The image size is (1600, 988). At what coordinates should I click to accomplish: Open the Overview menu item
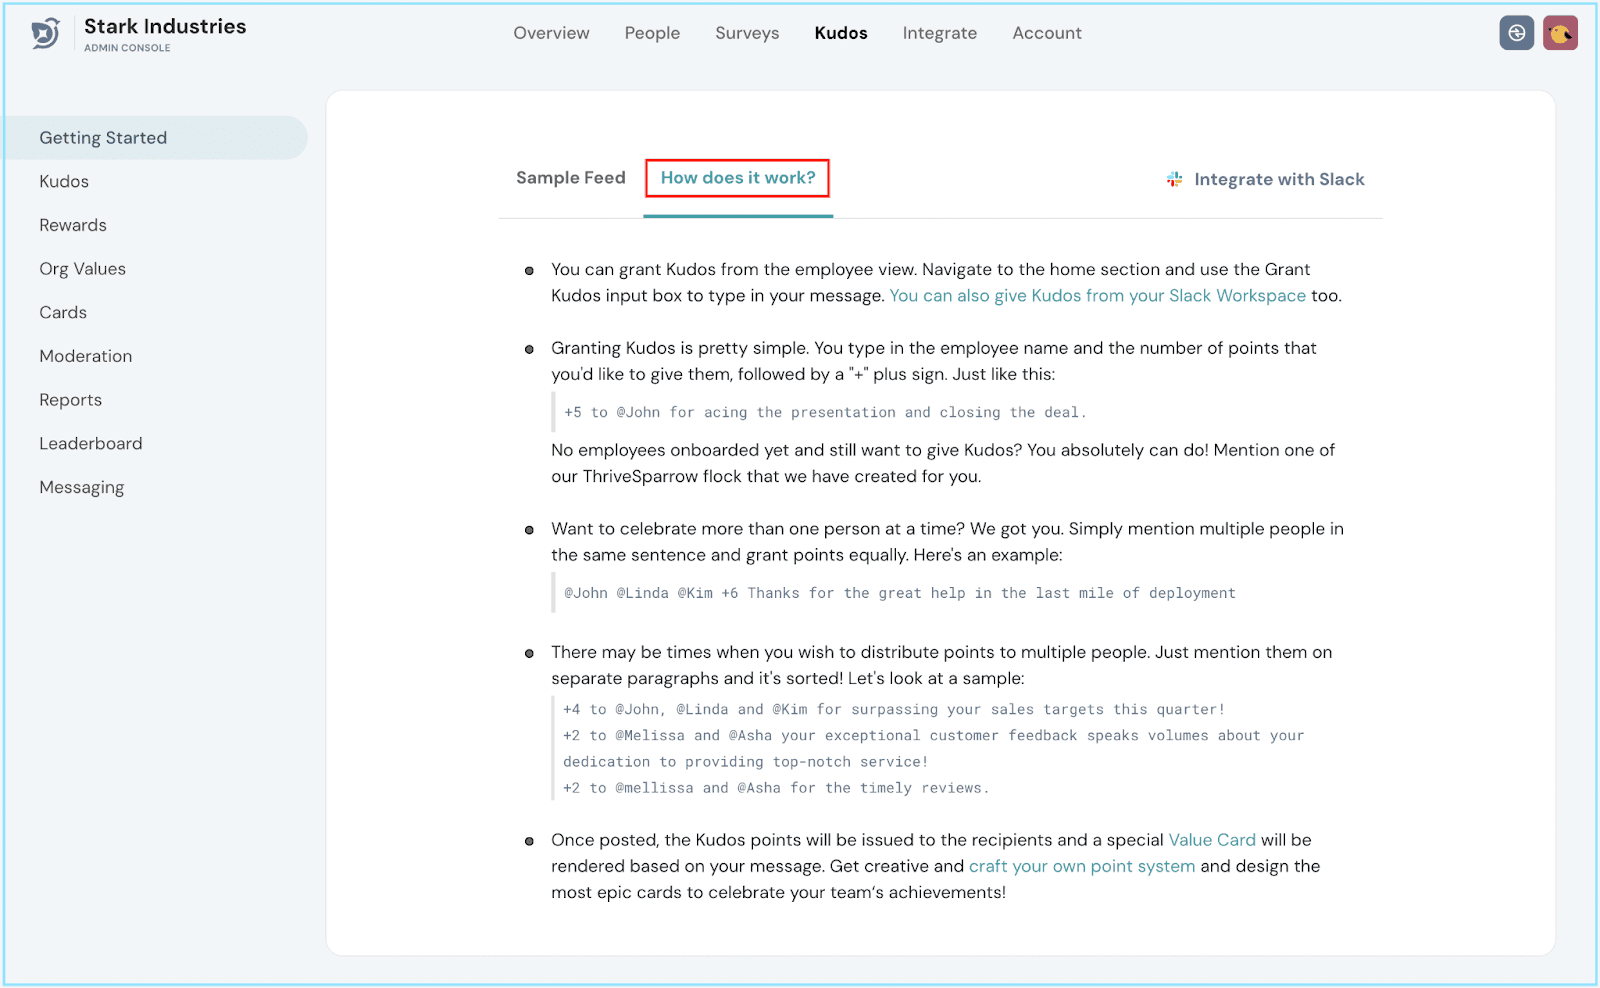[551, 33]
